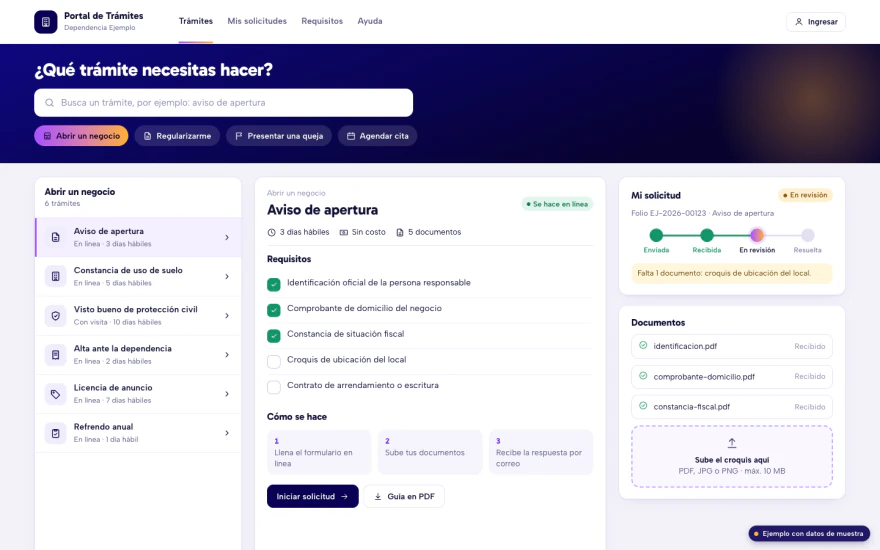Expand Constancia de uso de suelo chevron
This screenshot has height=550, width=880.
click(227, 276)
